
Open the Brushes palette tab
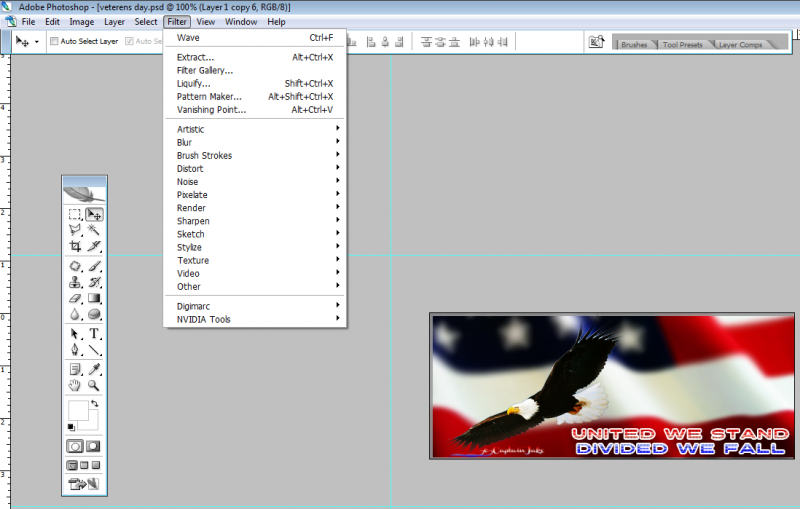point(634,45)
